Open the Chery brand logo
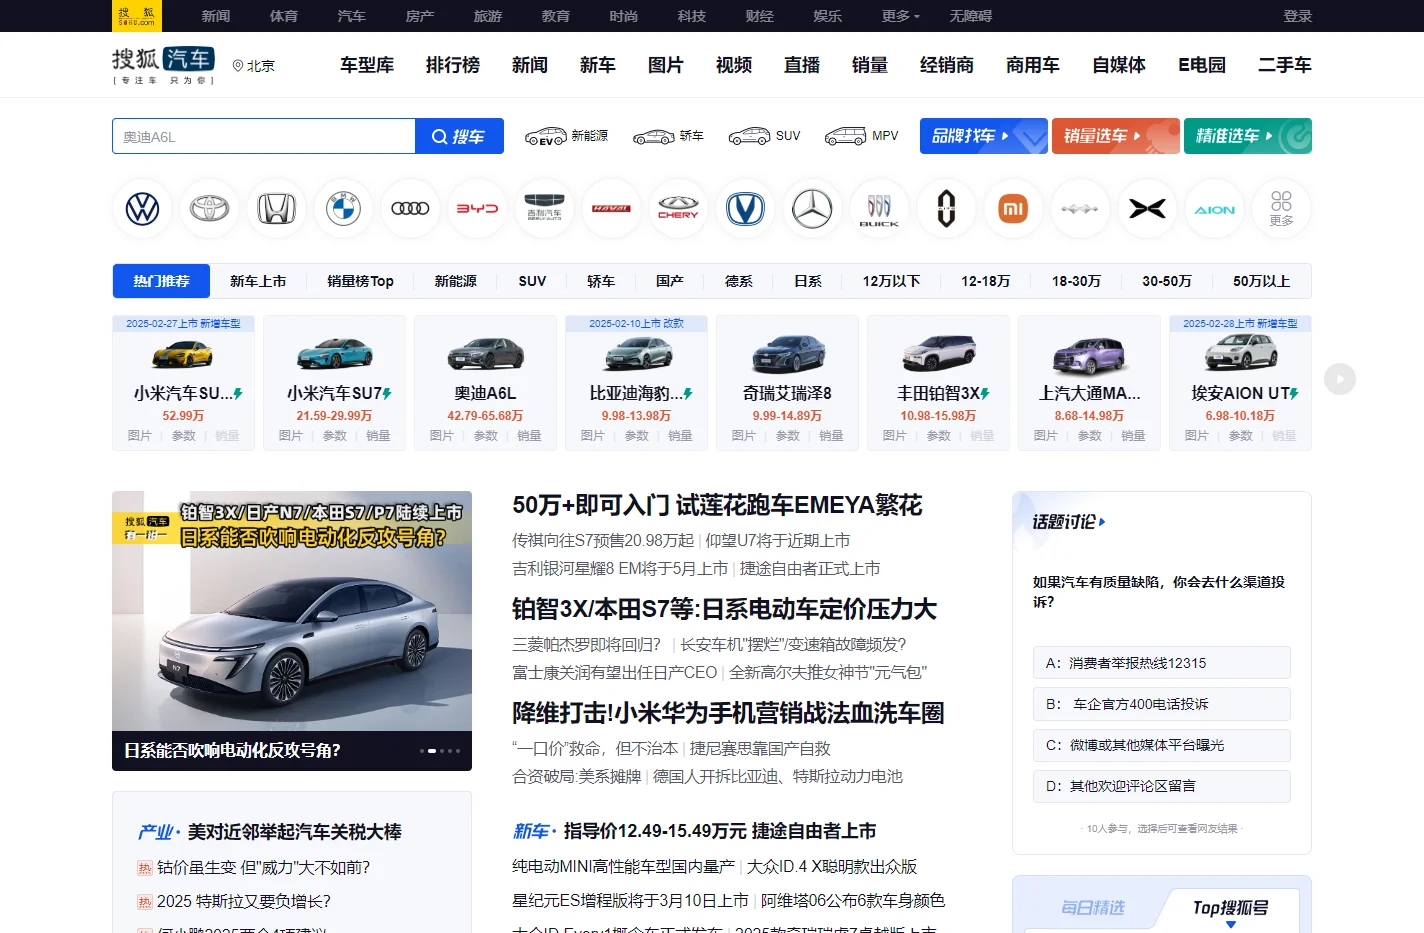Viewport: 1424px width, 933px height. tap(678, 209)
